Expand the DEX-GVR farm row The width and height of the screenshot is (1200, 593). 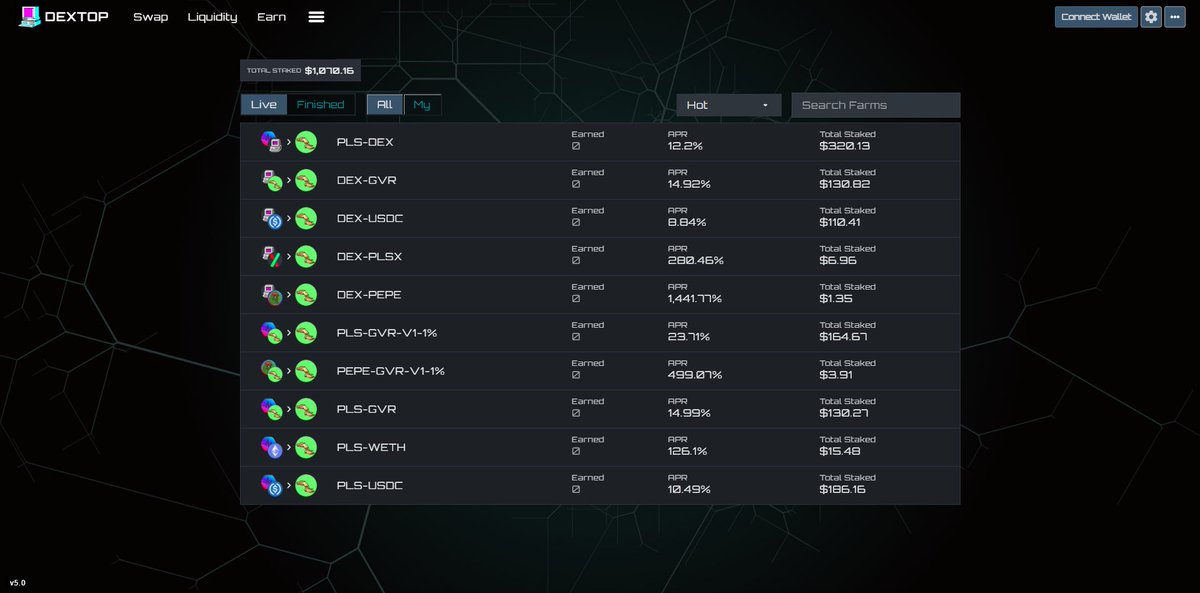pos(600,181)
